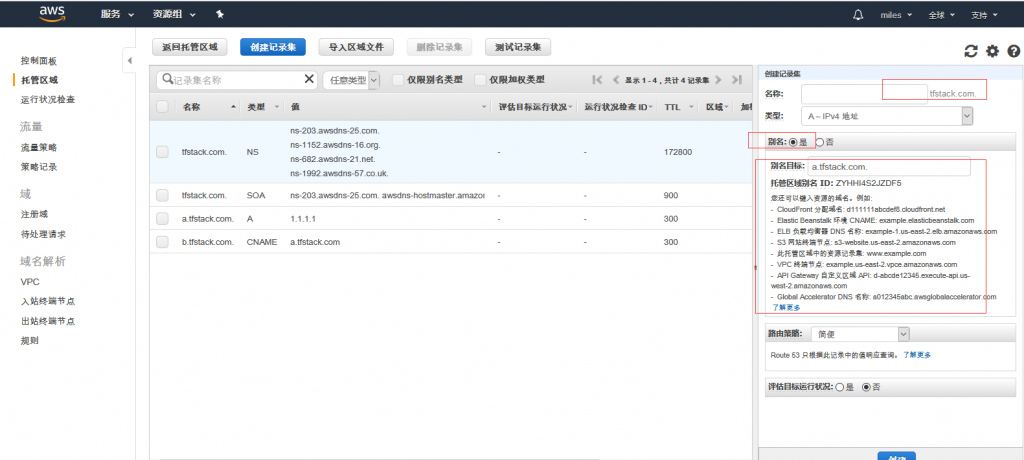Focus the 名称 input field
Screen dimensions: 1024x460
(x=864, y=93)
